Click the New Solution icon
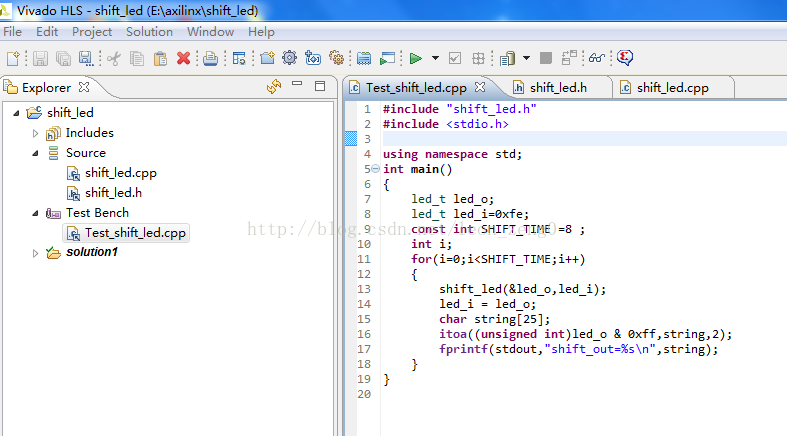The image size is (787, 436). [x=313, y=58]
